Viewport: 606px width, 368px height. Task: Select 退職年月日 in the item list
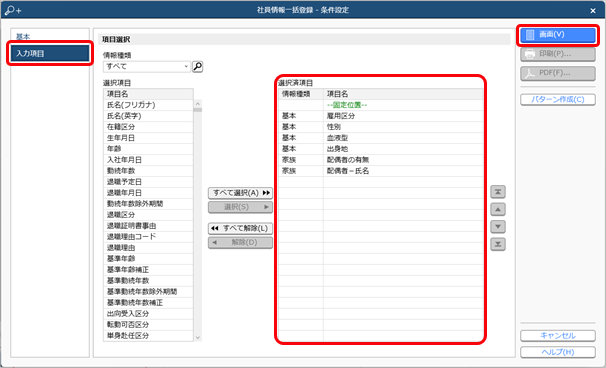(148, 193)
